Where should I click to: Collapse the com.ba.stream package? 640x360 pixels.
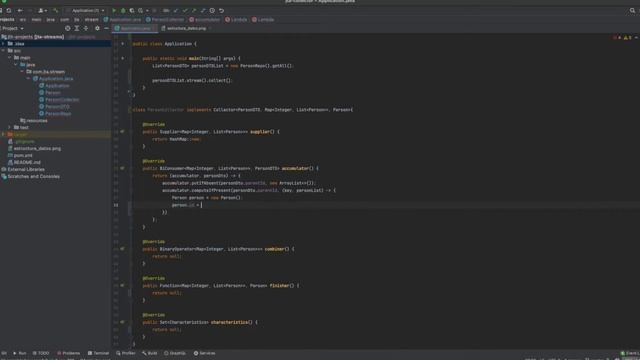pyautogui.click(x=22, y=71)
